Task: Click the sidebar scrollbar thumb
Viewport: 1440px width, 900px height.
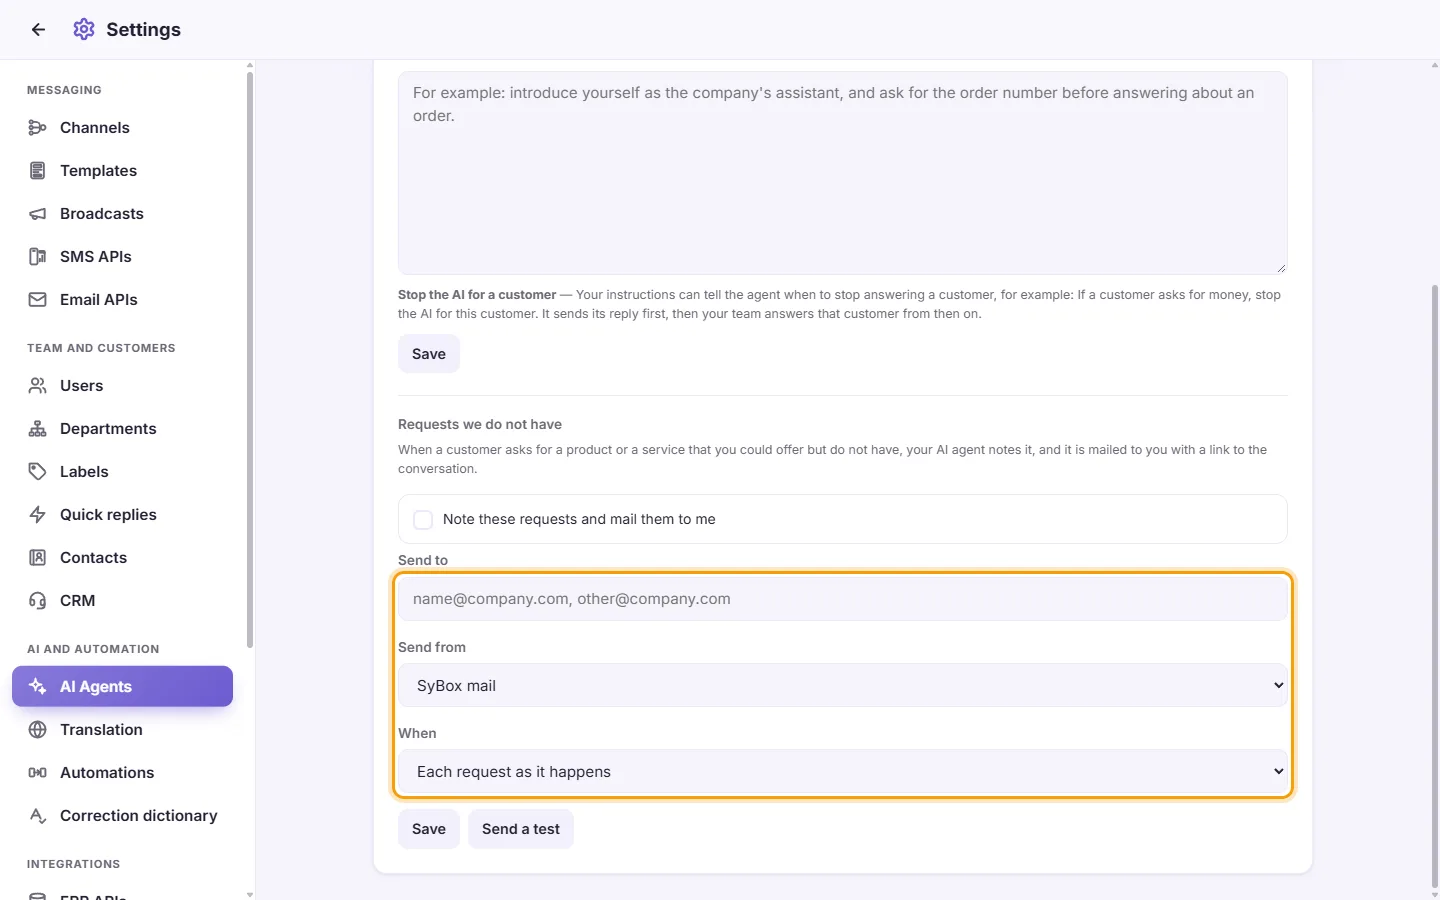Action: tap(250, 360)
